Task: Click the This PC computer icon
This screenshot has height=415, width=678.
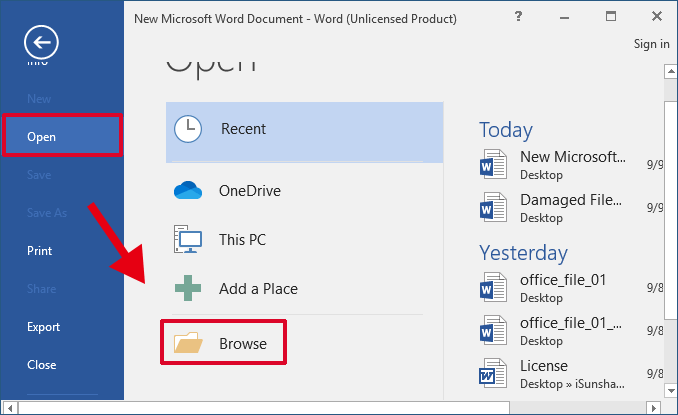Action: (188, 240)
